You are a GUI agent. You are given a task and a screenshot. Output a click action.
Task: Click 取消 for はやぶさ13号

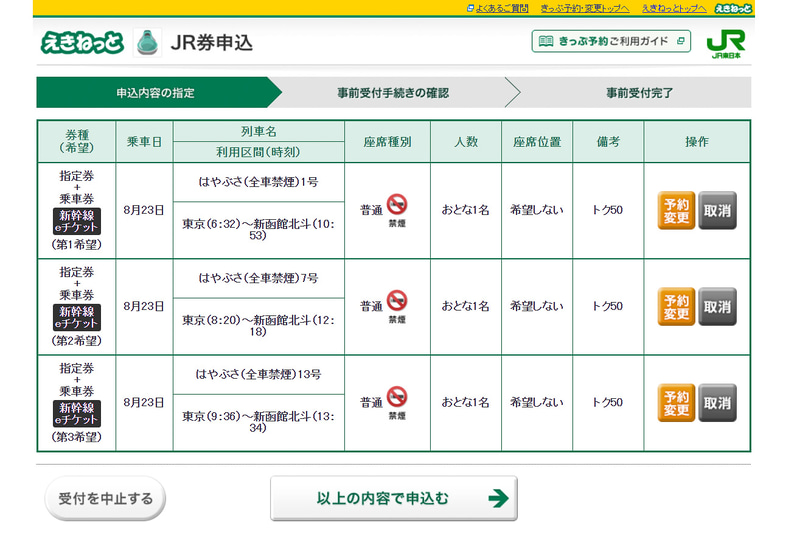(x=717, y=402)
